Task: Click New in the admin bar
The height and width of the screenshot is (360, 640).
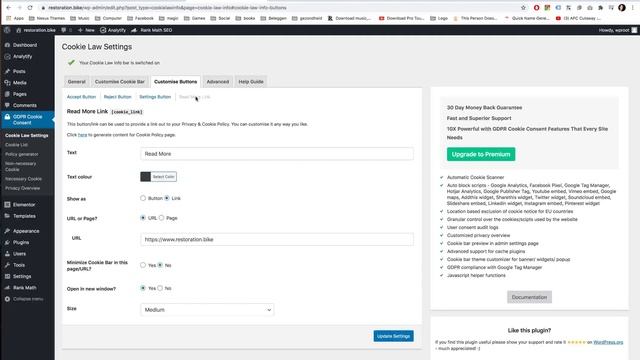Action: [x=86, y=30]
